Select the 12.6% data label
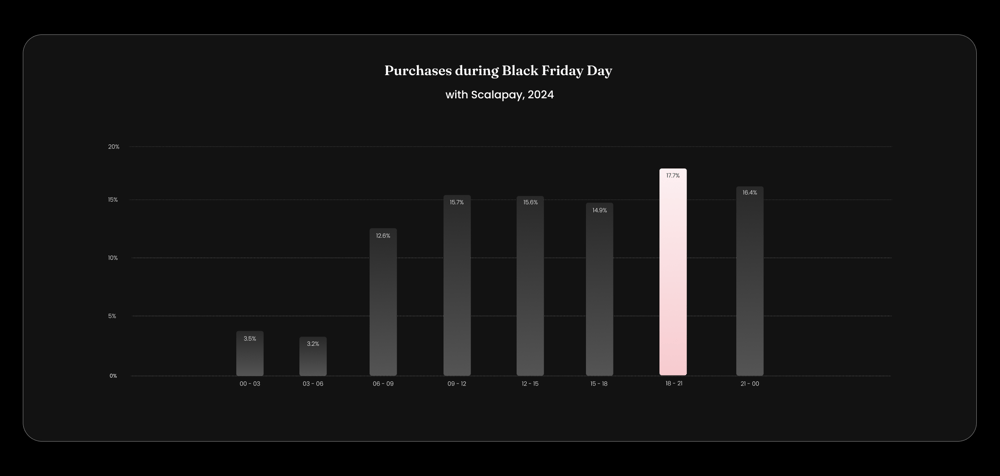1000x476 pixels. tap(383, 236)
